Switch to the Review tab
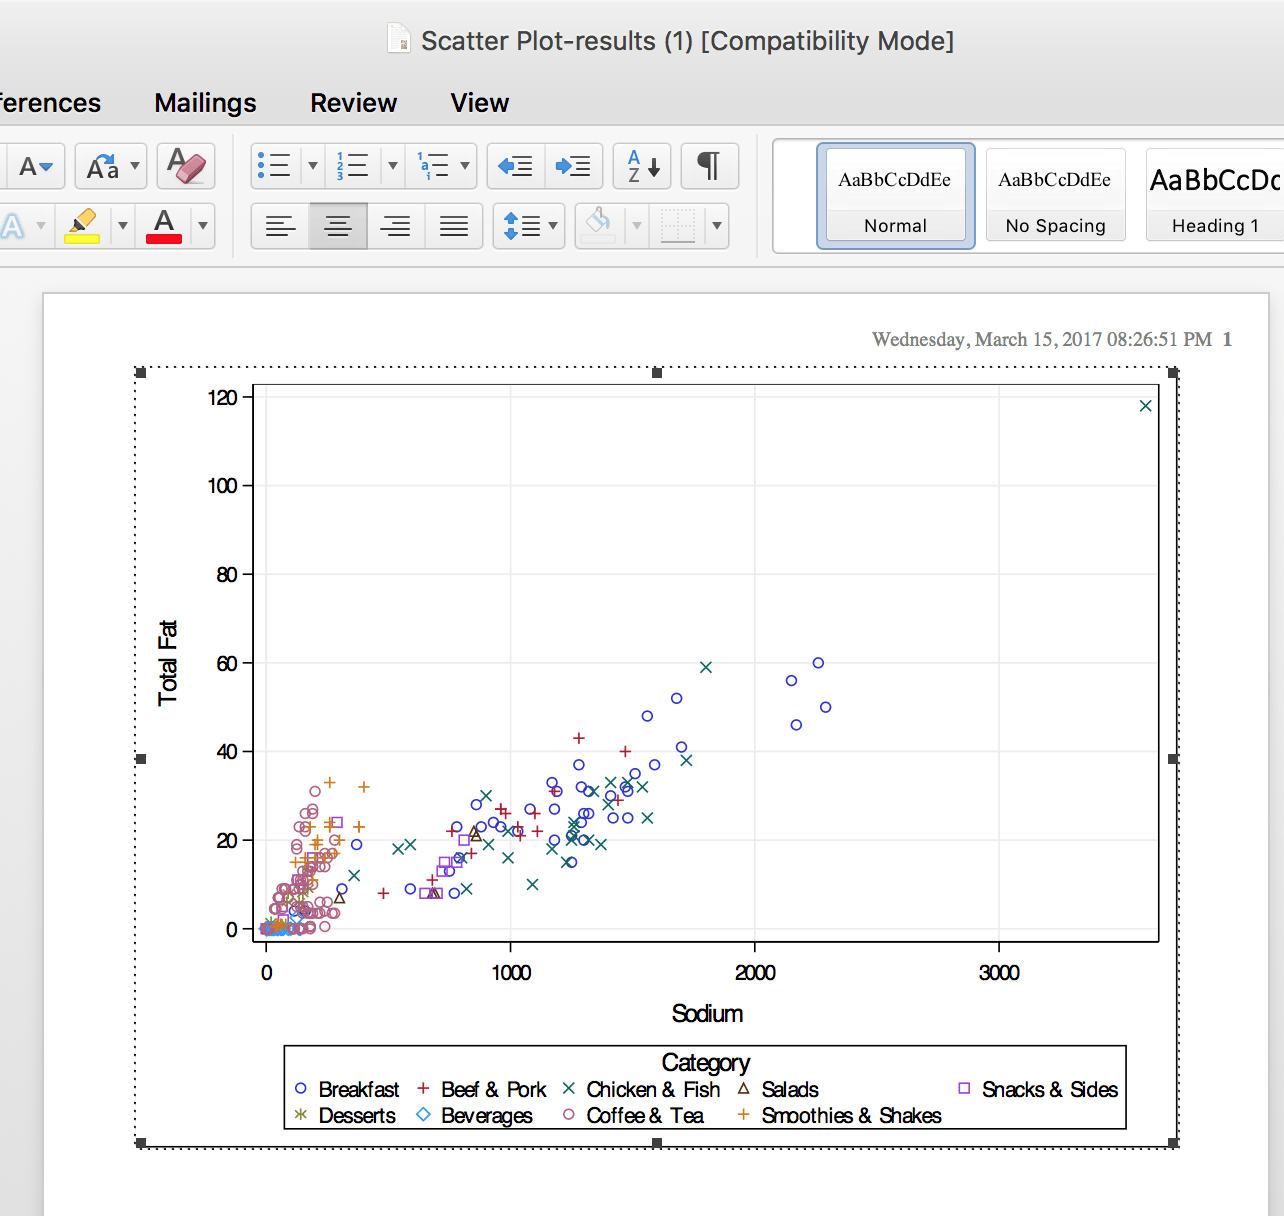The image size is (1284, 1216). point(353,103)
